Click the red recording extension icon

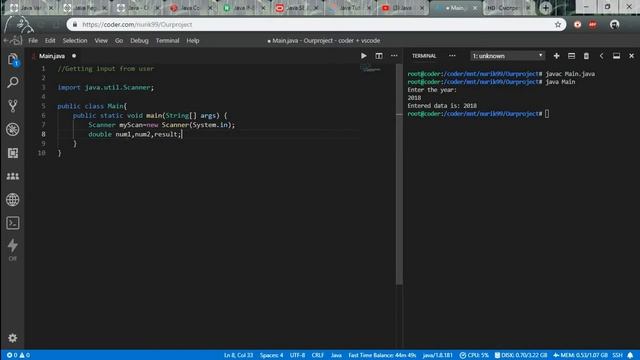577,24
